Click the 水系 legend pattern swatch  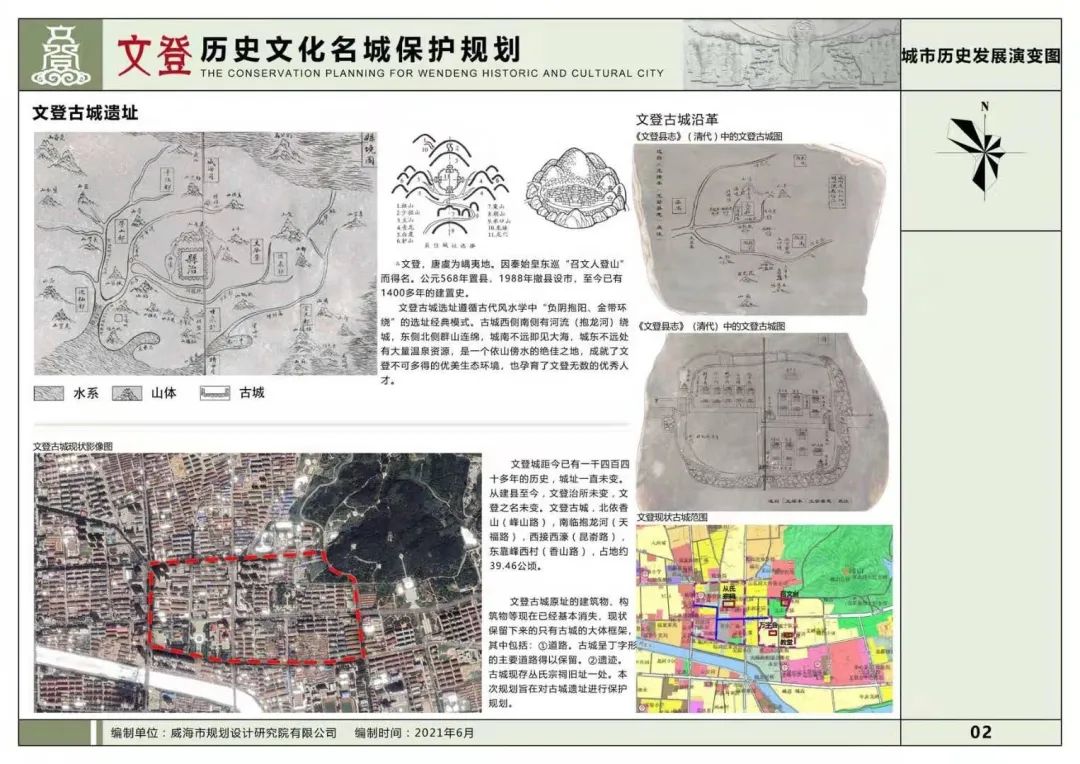pyautogui.click(x=49, y=393)
